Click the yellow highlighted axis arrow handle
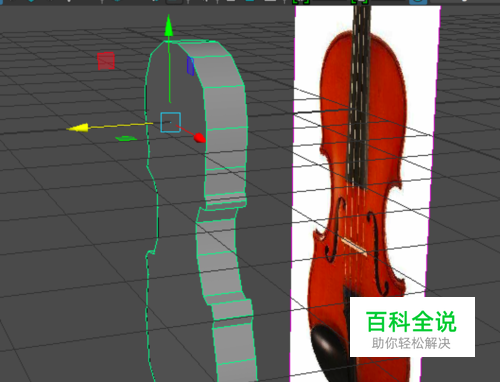 [x=78, y=128]
